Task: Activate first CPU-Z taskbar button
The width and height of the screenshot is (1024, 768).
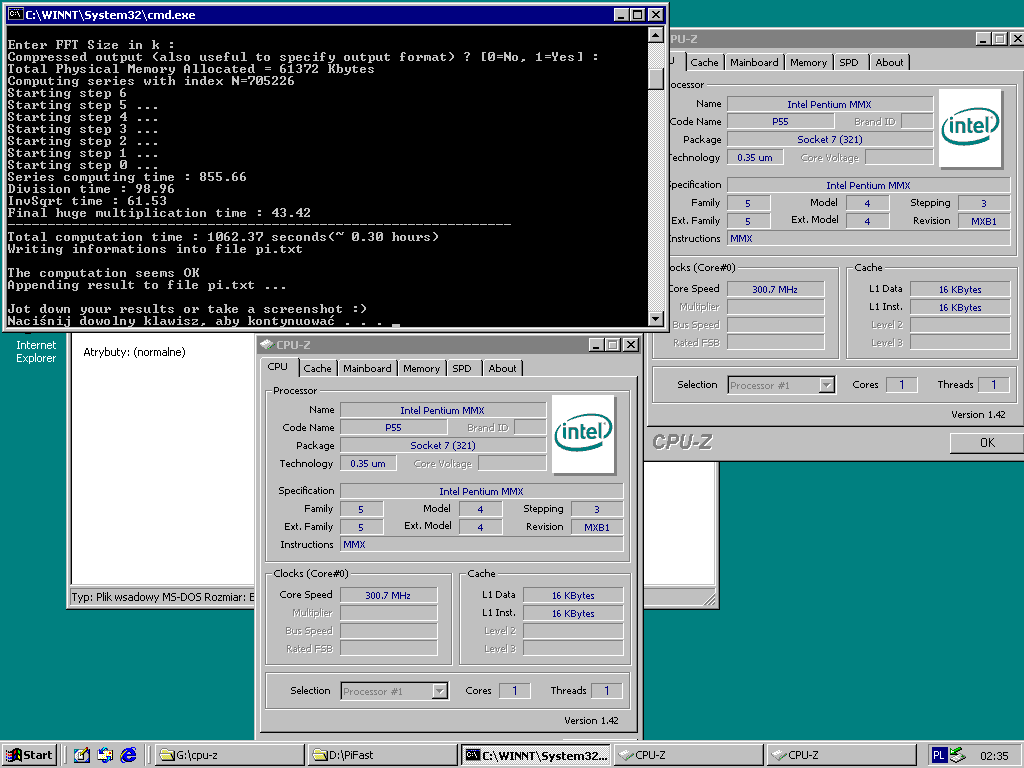Action: (689, 755)
